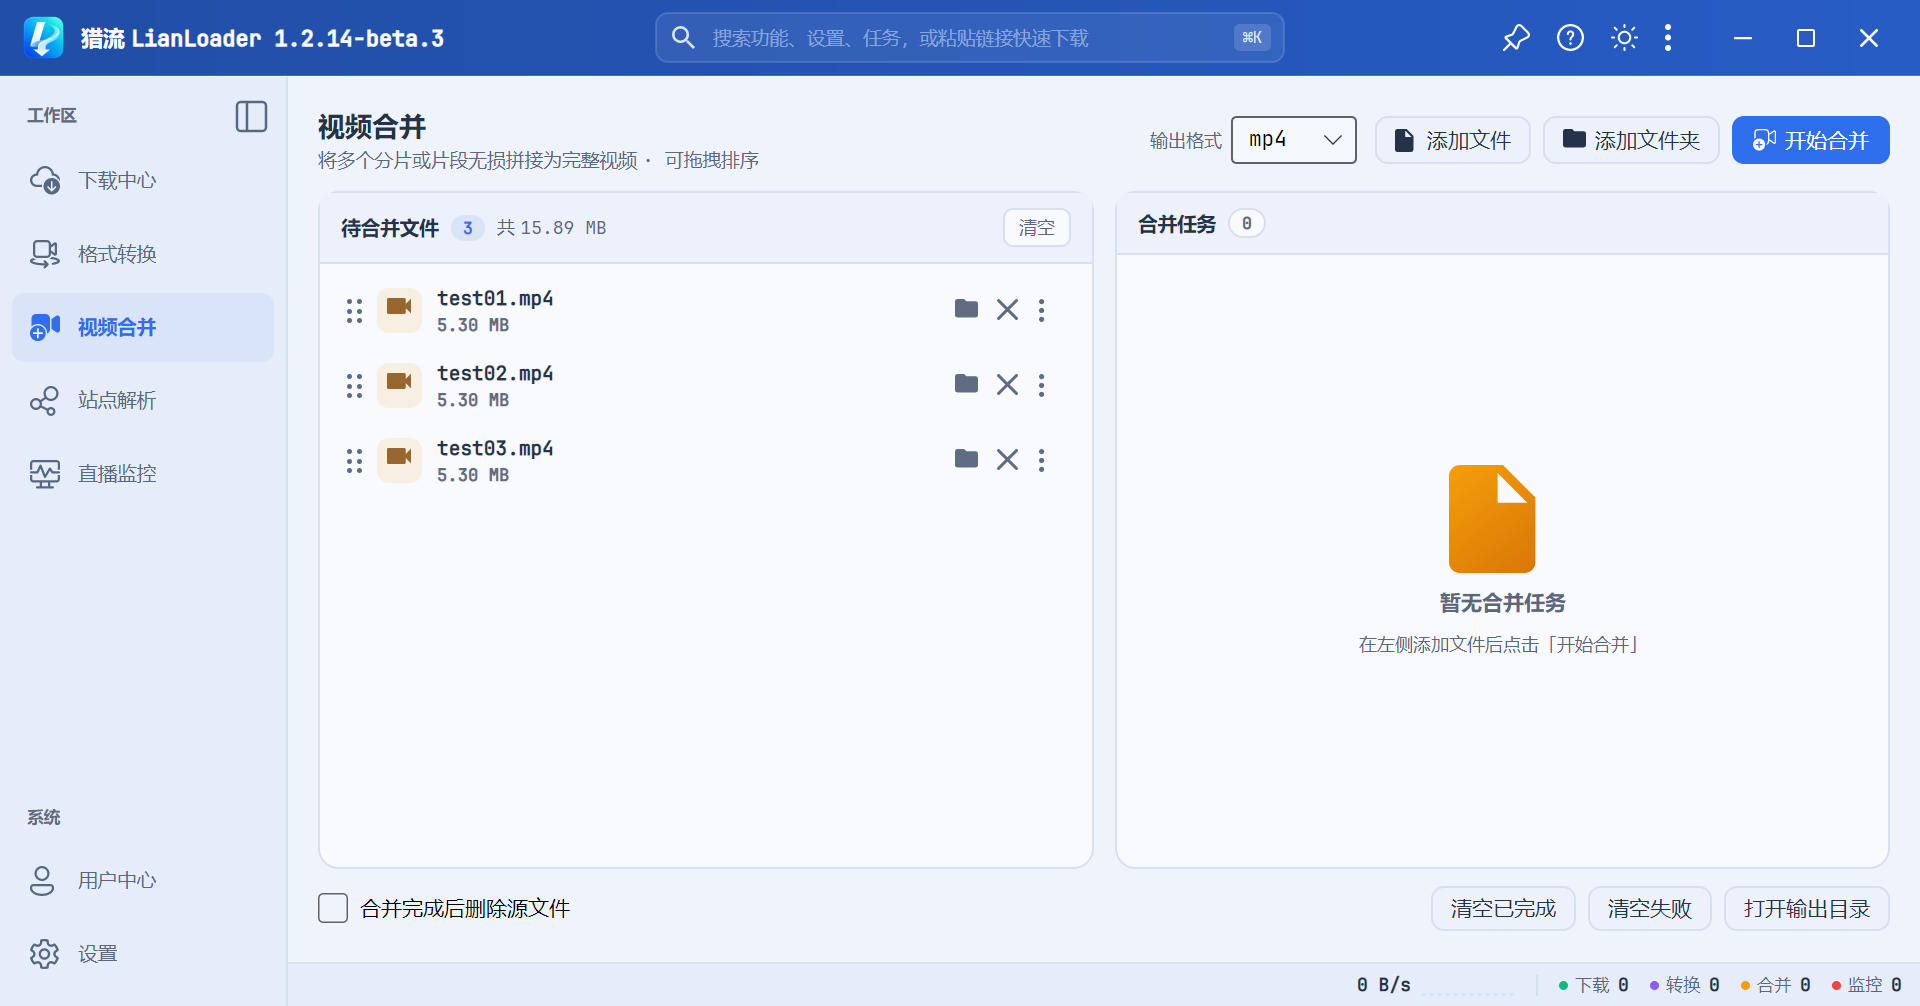Grab the drag handle of test03.mp4
The image size is (1920, 1006).
click(354, 461)
